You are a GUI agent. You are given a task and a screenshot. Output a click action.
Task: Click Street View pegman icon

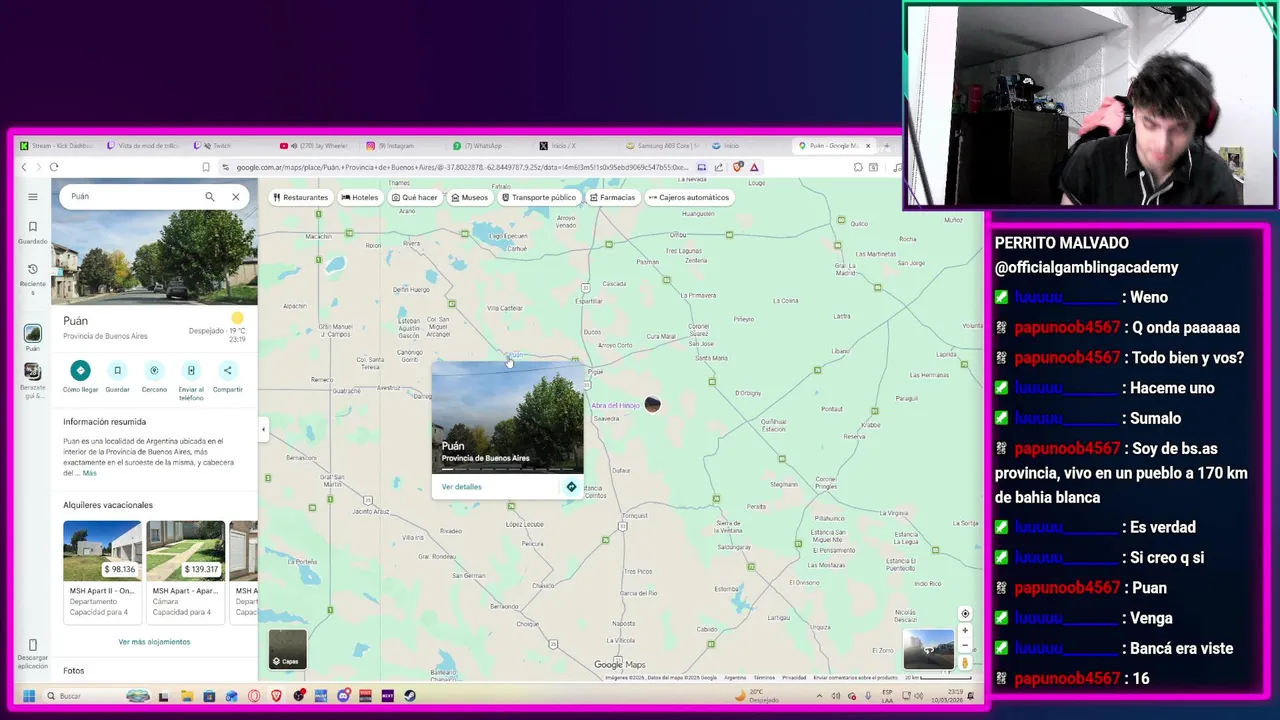click(965, 662)
